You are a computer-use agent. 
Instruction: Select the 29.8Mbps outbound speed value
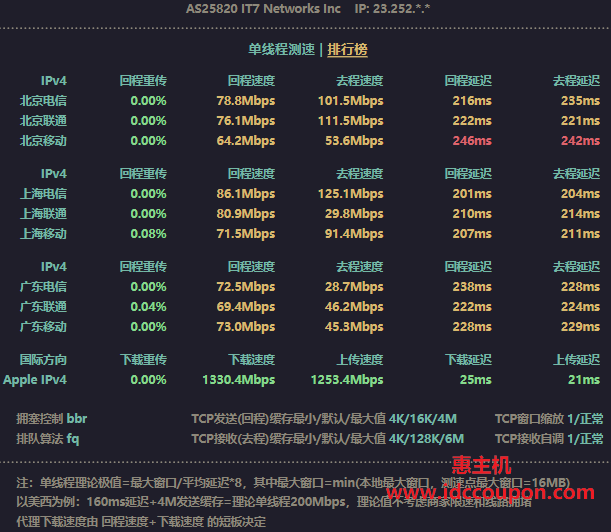coord(354,214)
